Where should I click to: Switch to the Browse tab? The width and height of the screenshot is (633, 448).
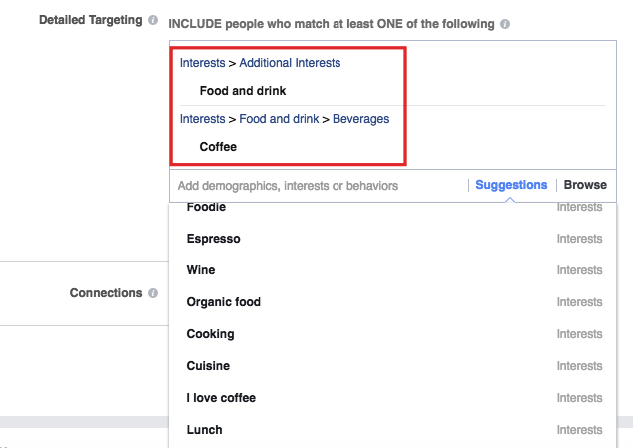coord(585,185)
